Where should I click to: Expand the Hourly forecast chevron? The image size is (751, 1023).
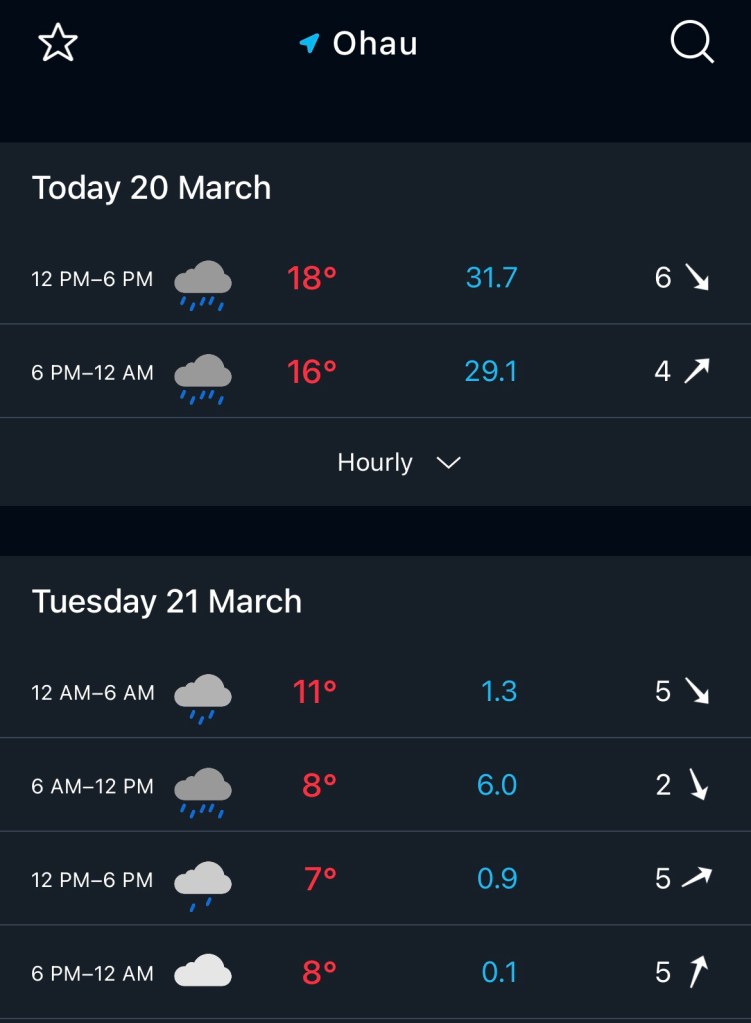[449, 463]
